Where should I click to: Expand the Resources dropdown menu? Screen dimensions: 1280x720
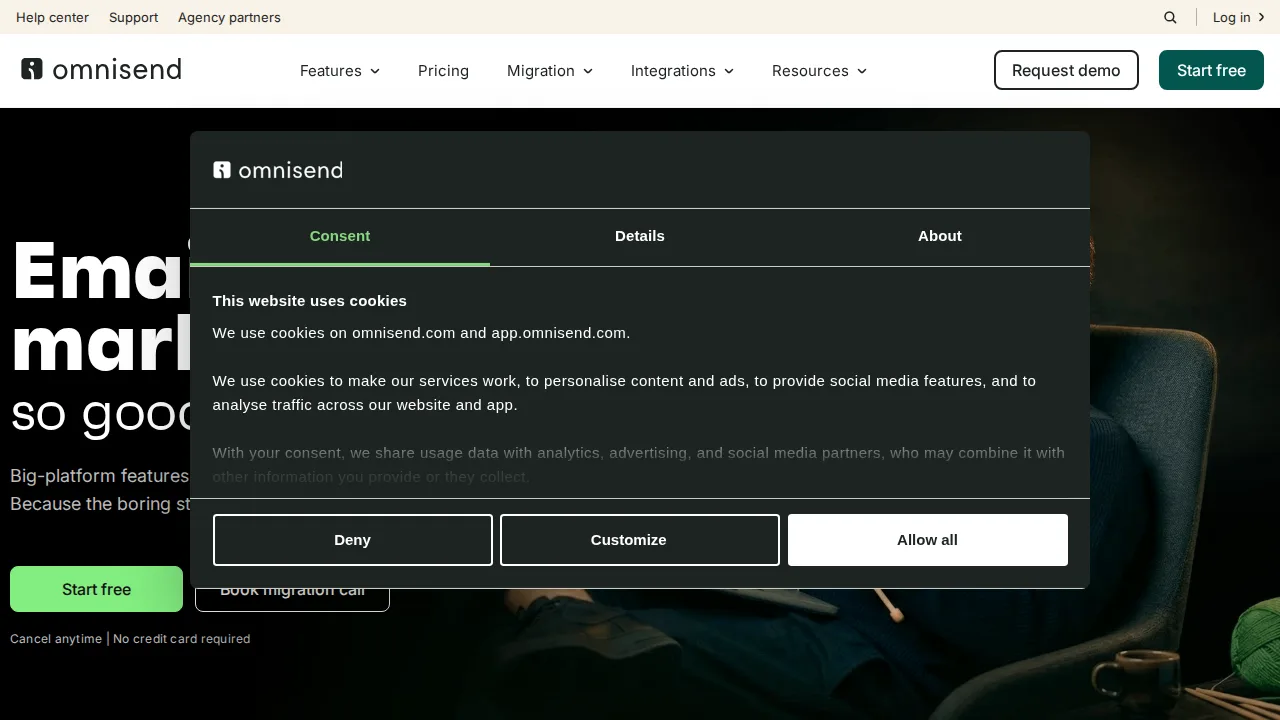pos(819,71)
